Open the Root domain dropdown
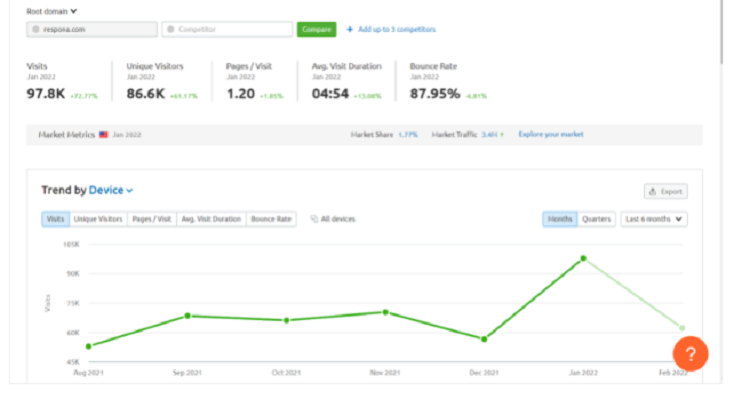750x399 pixels. point(52,11)
